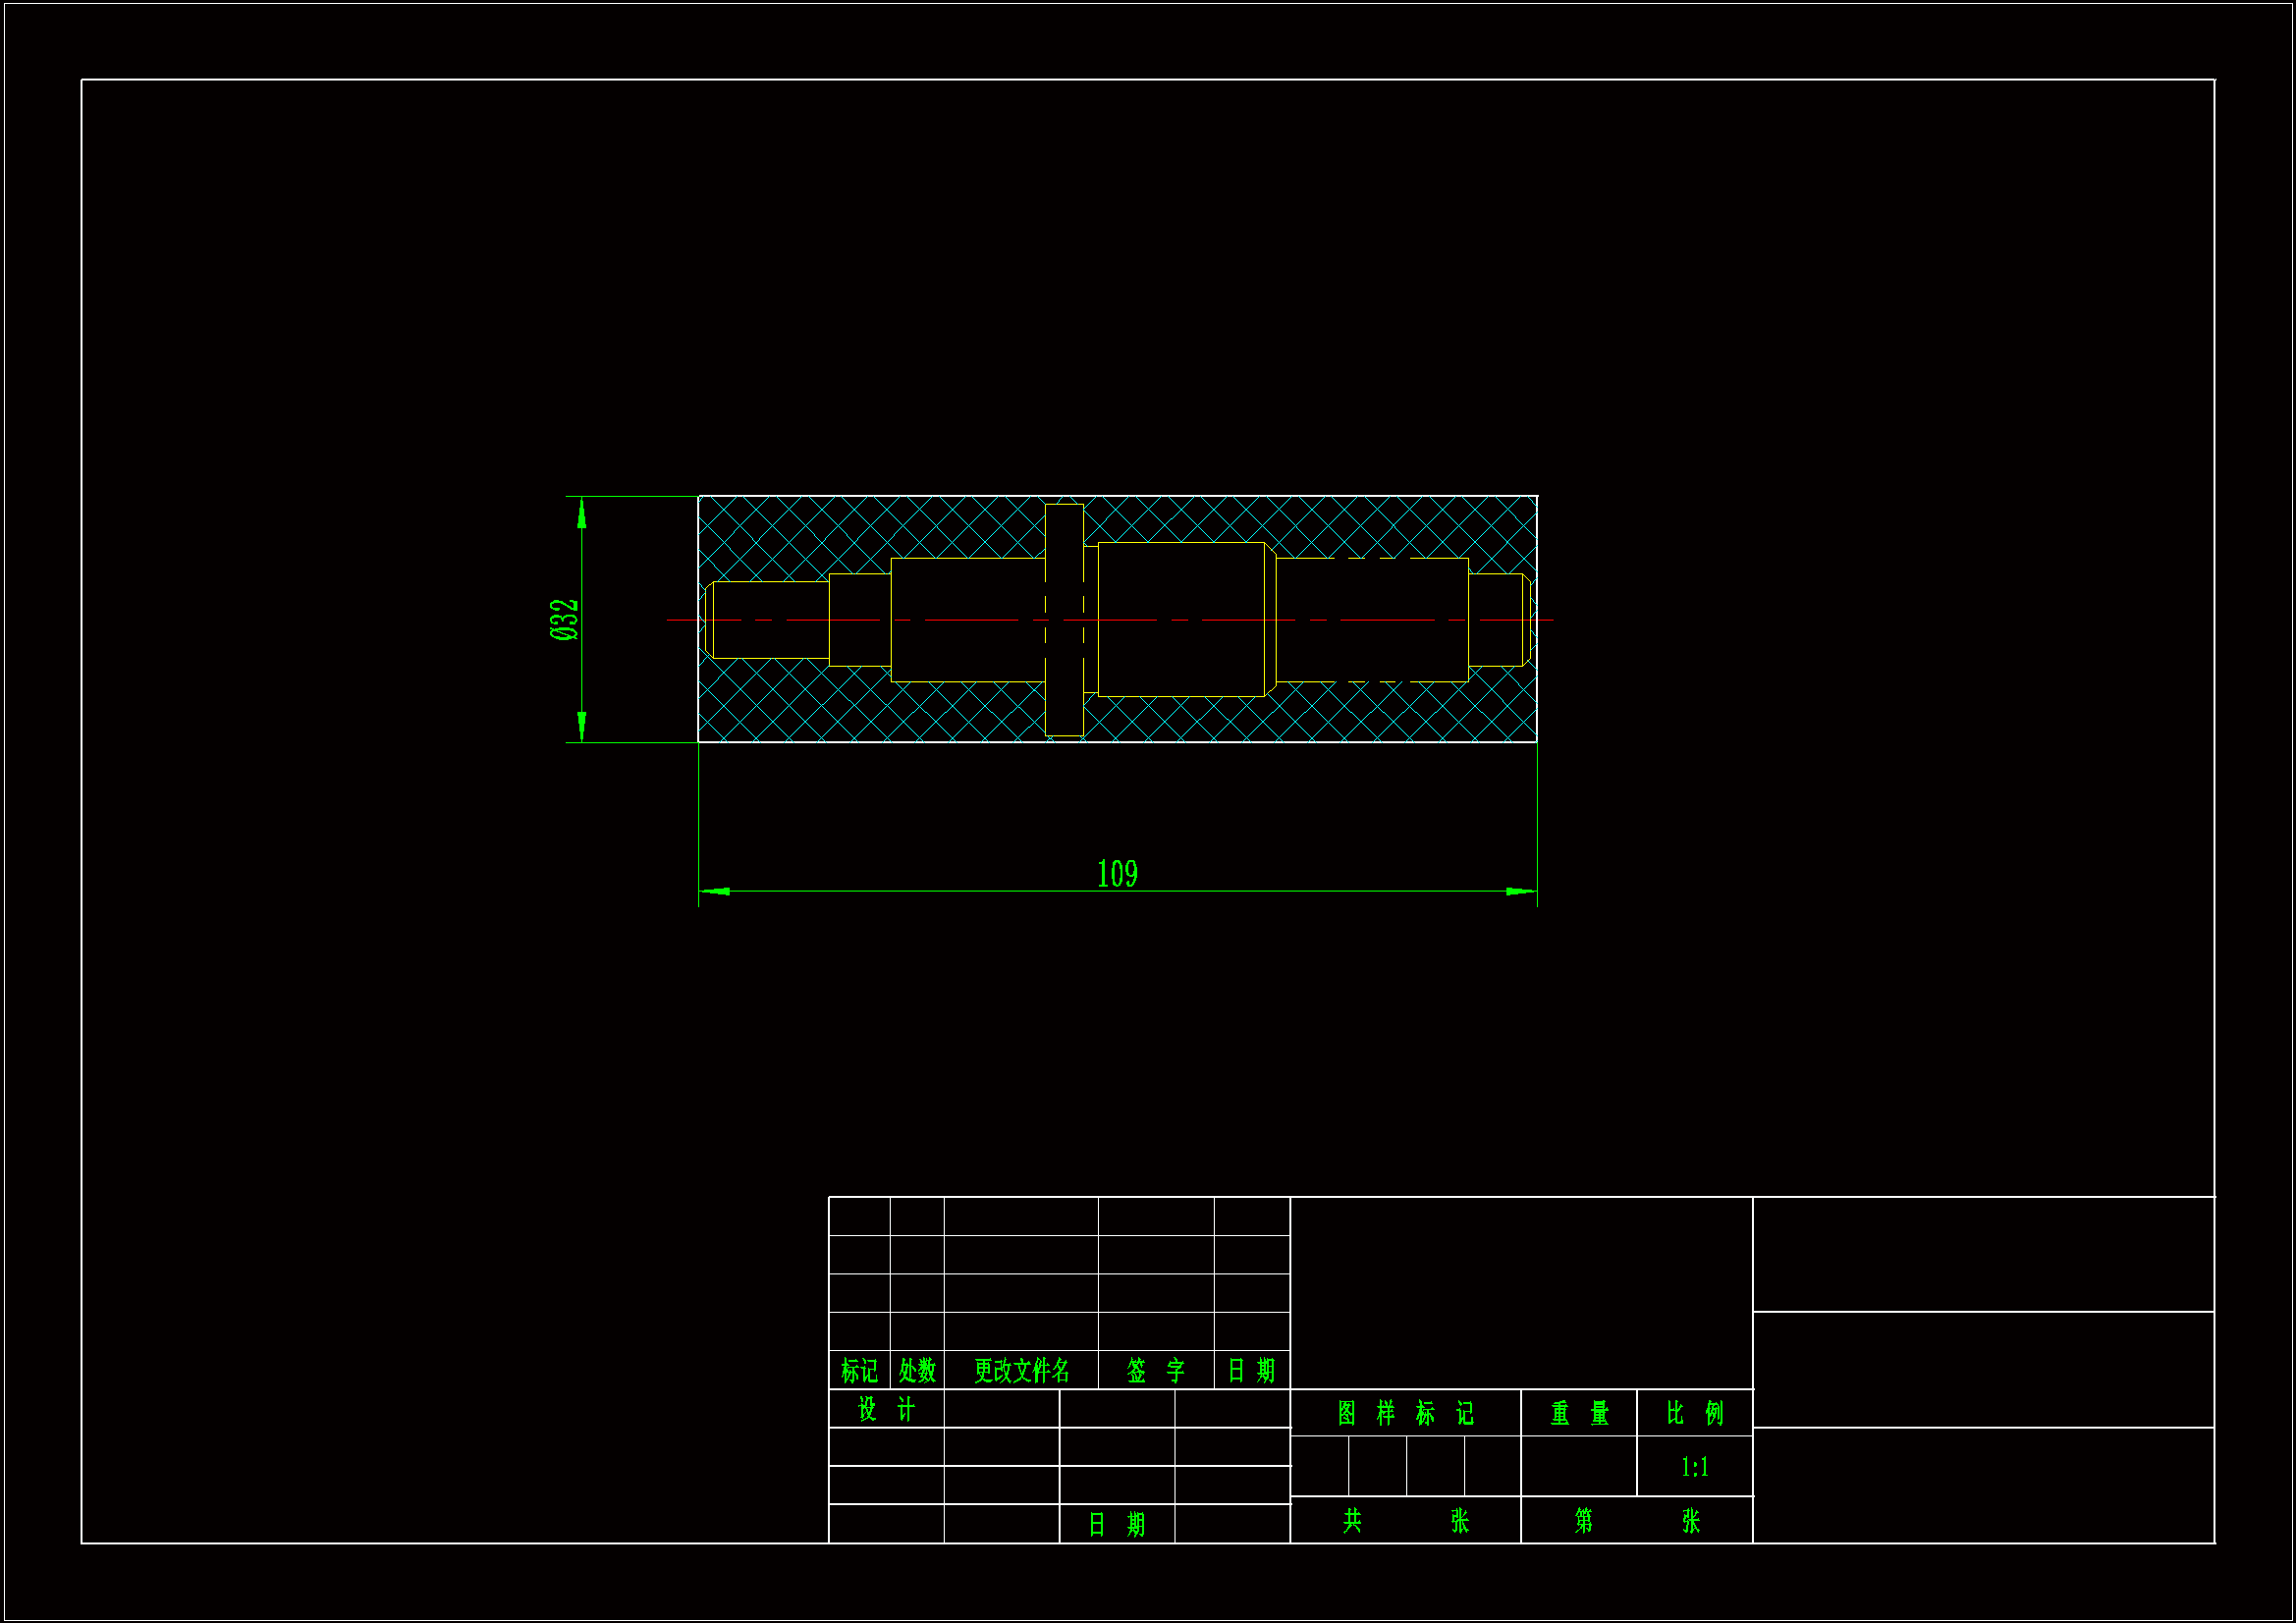This screenshot has width=2296, height=1623.
Task: Click the 第 text in sheet number
Action: pos(1583,1521)
